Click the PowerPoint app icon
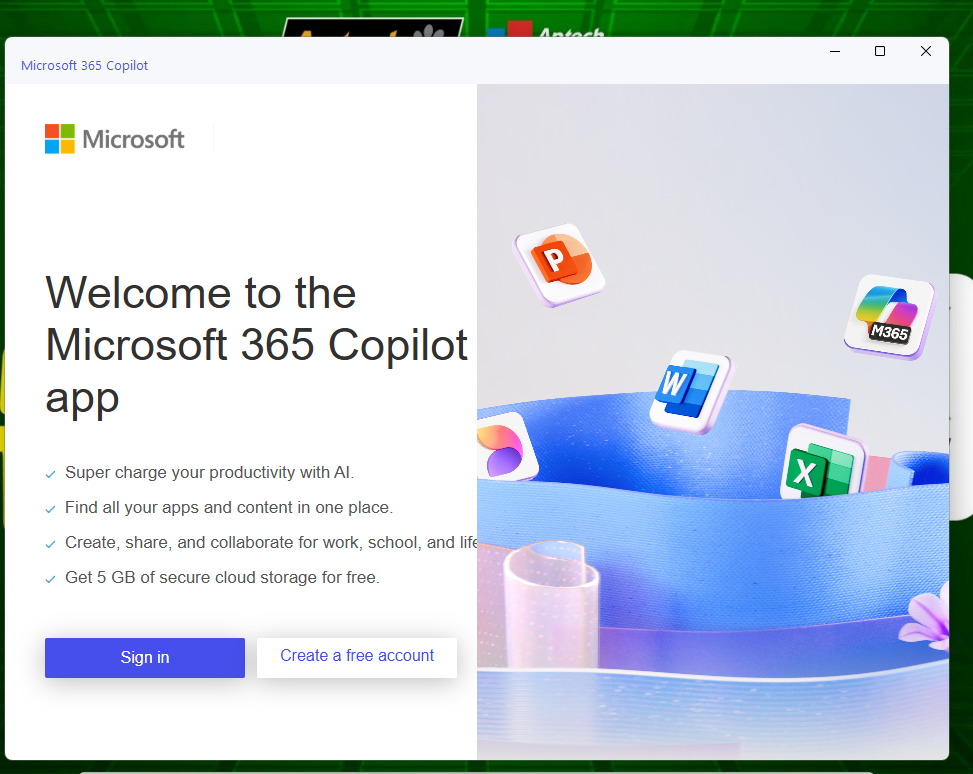The width and height of the screenshot is (973, 774). 560,264
